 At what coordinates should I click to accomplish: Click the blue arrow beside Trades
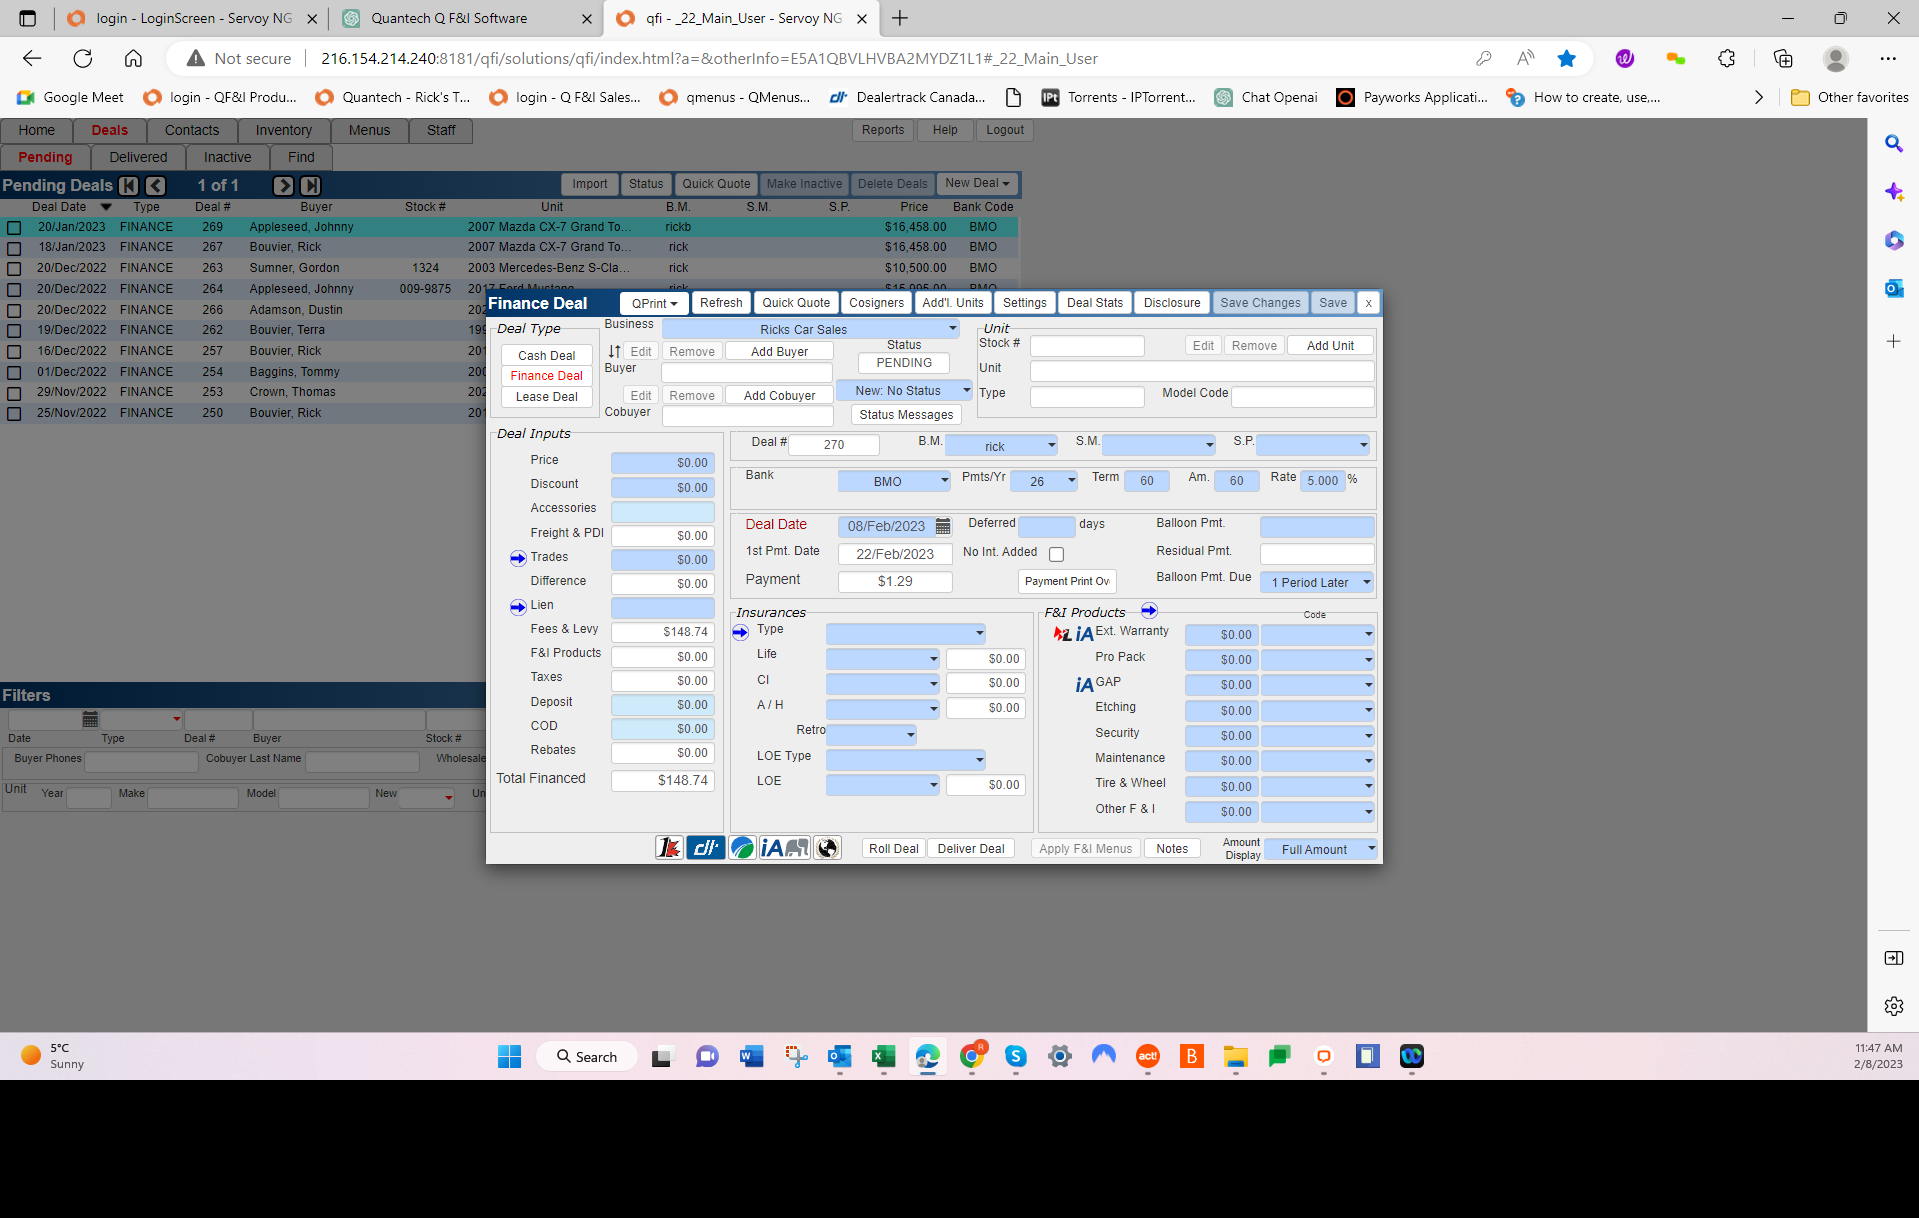[518, 558]
